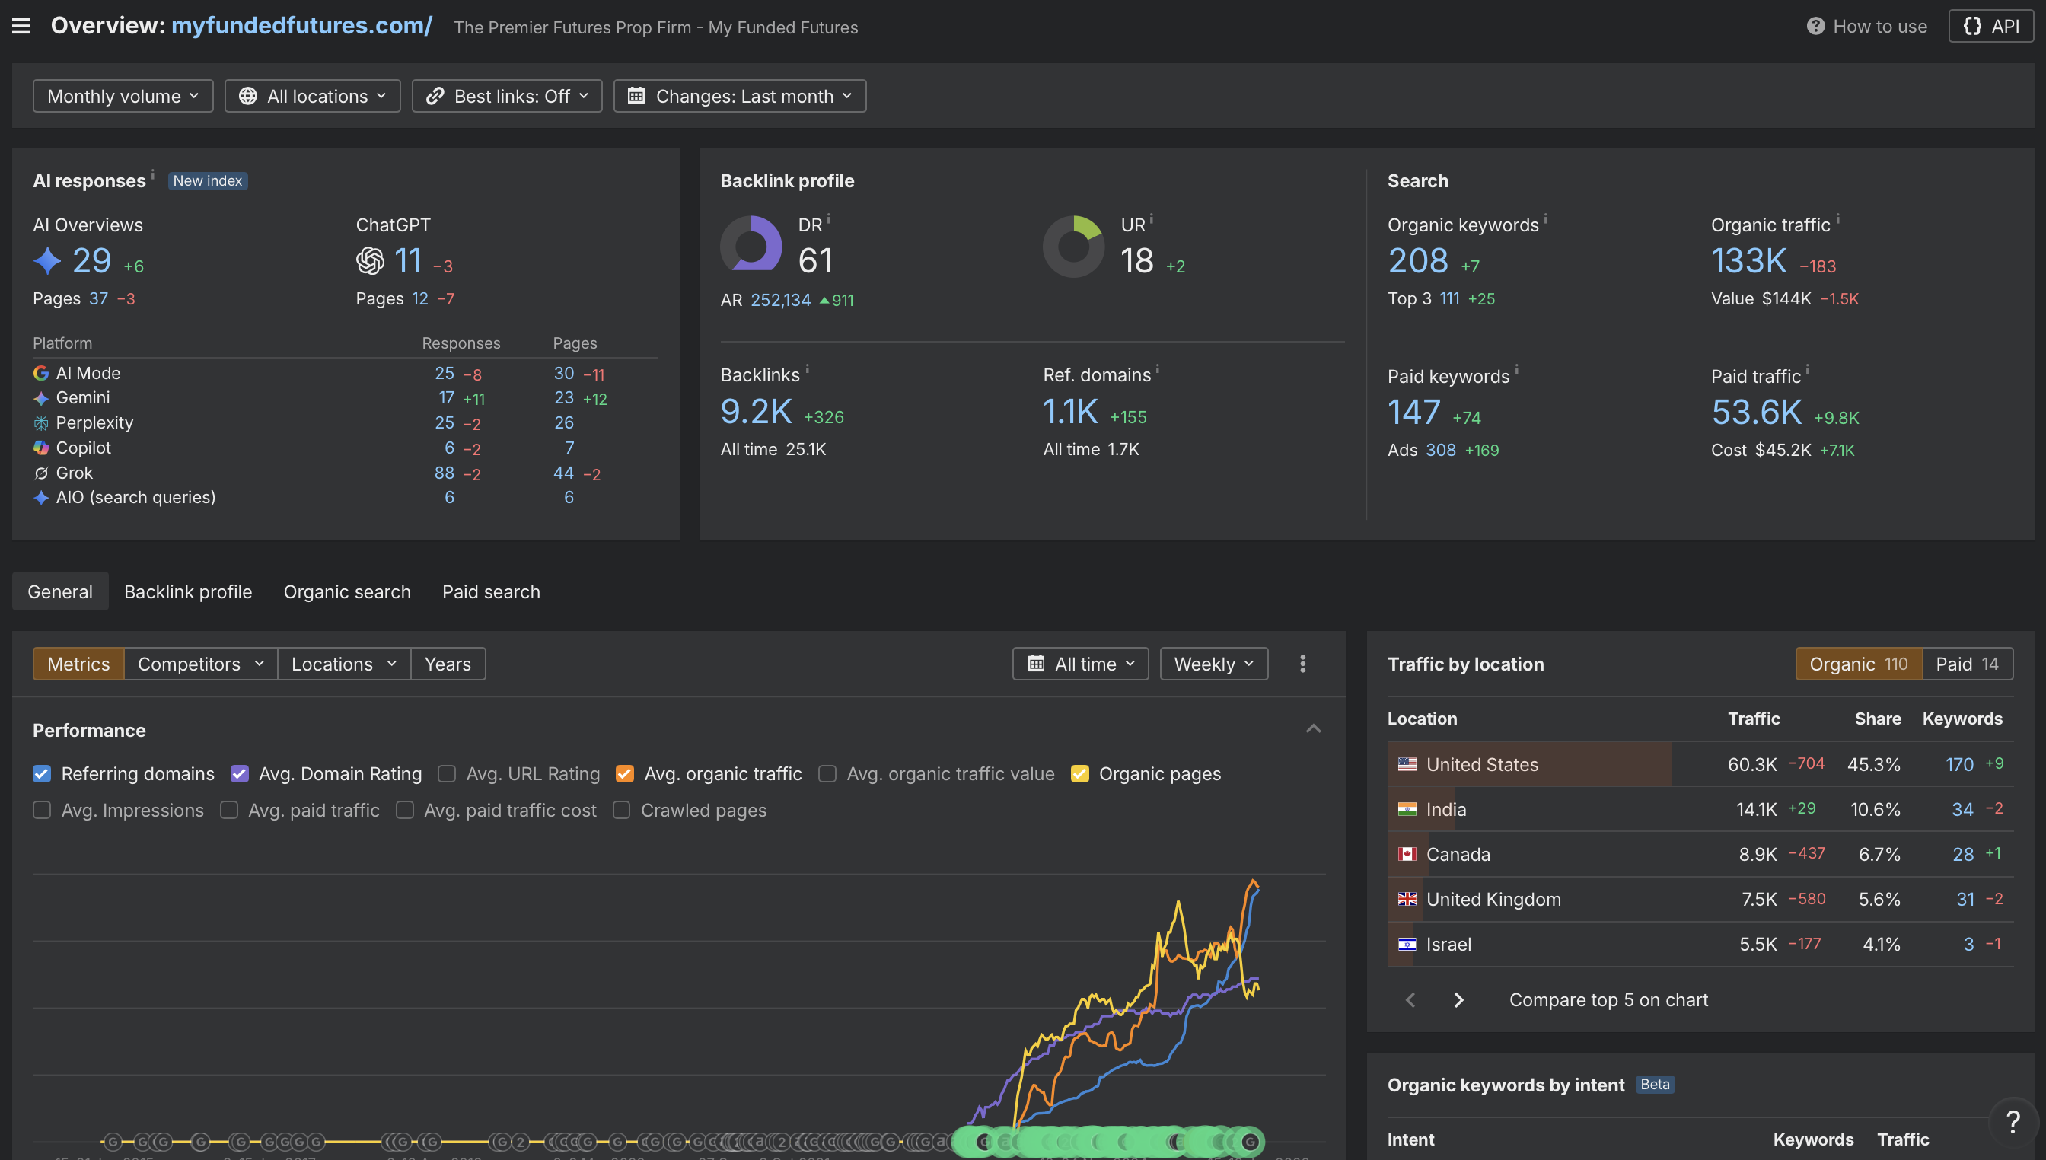Click the Perplexity platform icon
The width and height of the screenshot is (2046, 1160).
(x=41, y=423)
